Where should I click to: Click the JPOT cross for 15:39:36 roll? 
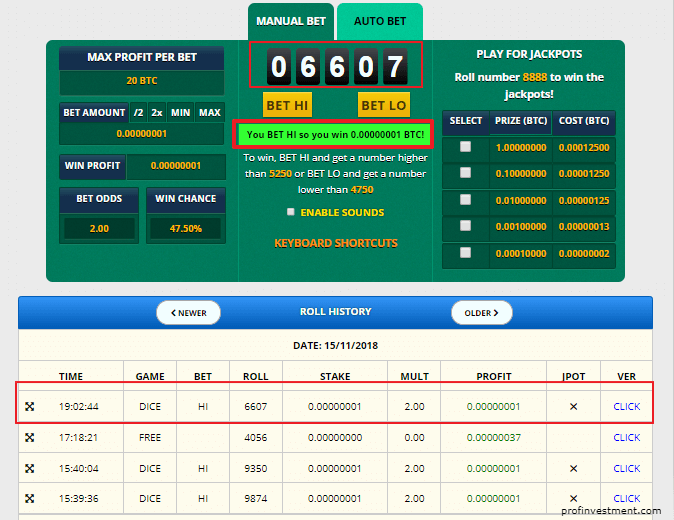573,499
